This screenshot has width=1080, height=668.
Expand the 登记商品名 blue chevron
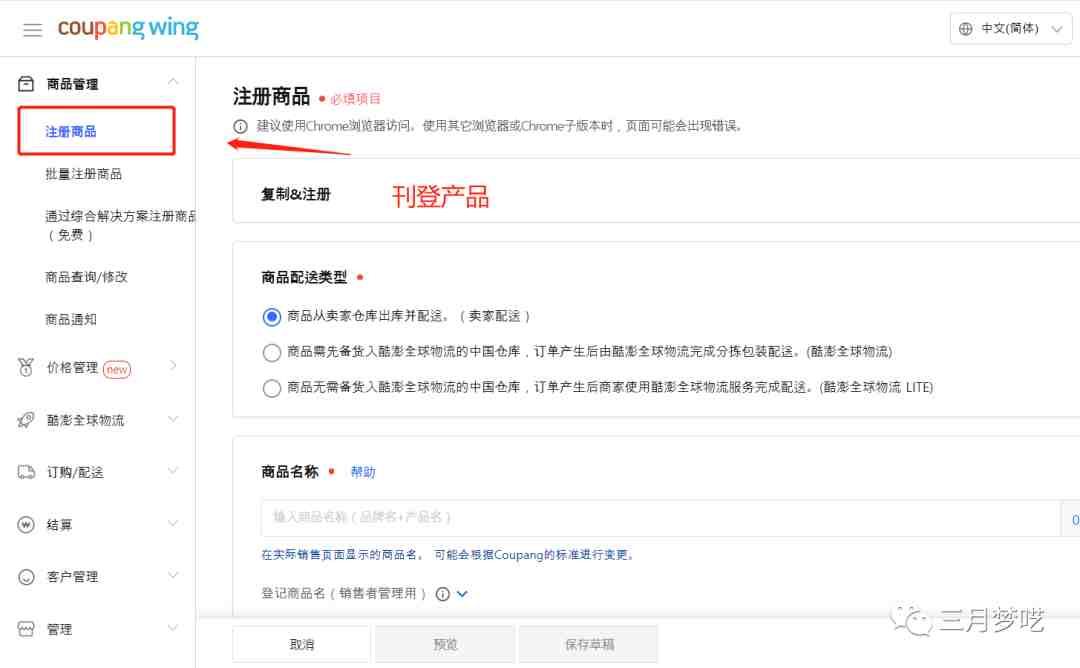pos(462,594)
